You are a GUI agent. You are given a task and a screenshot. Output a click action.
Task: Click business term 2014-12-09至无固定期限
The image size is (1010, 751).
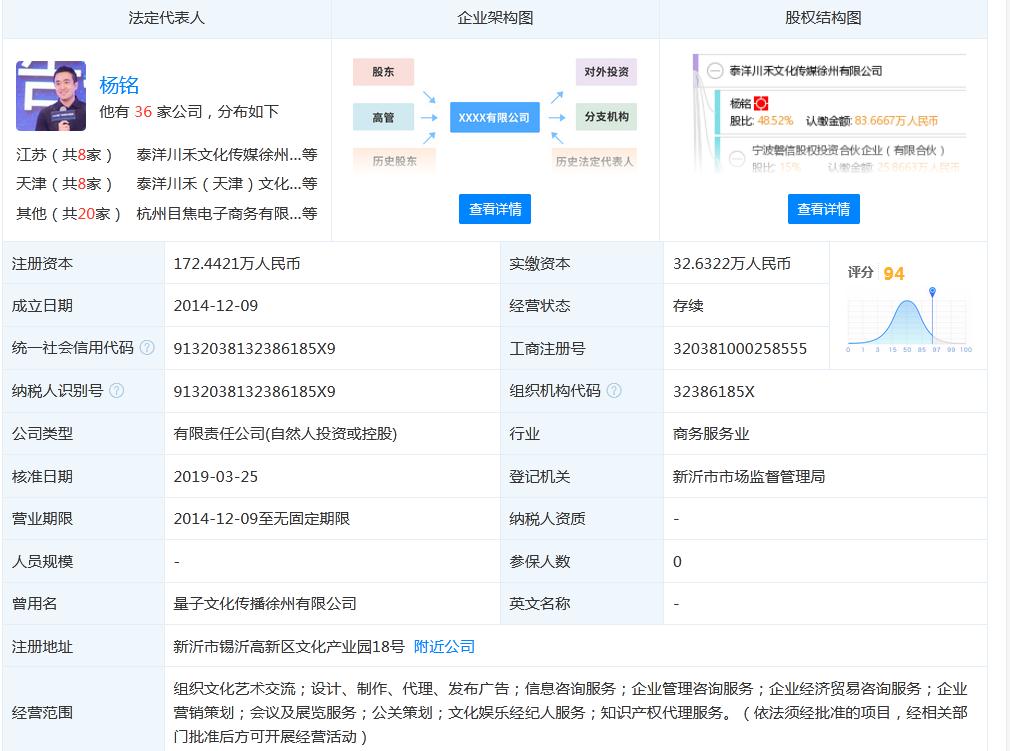coord(262,518)
